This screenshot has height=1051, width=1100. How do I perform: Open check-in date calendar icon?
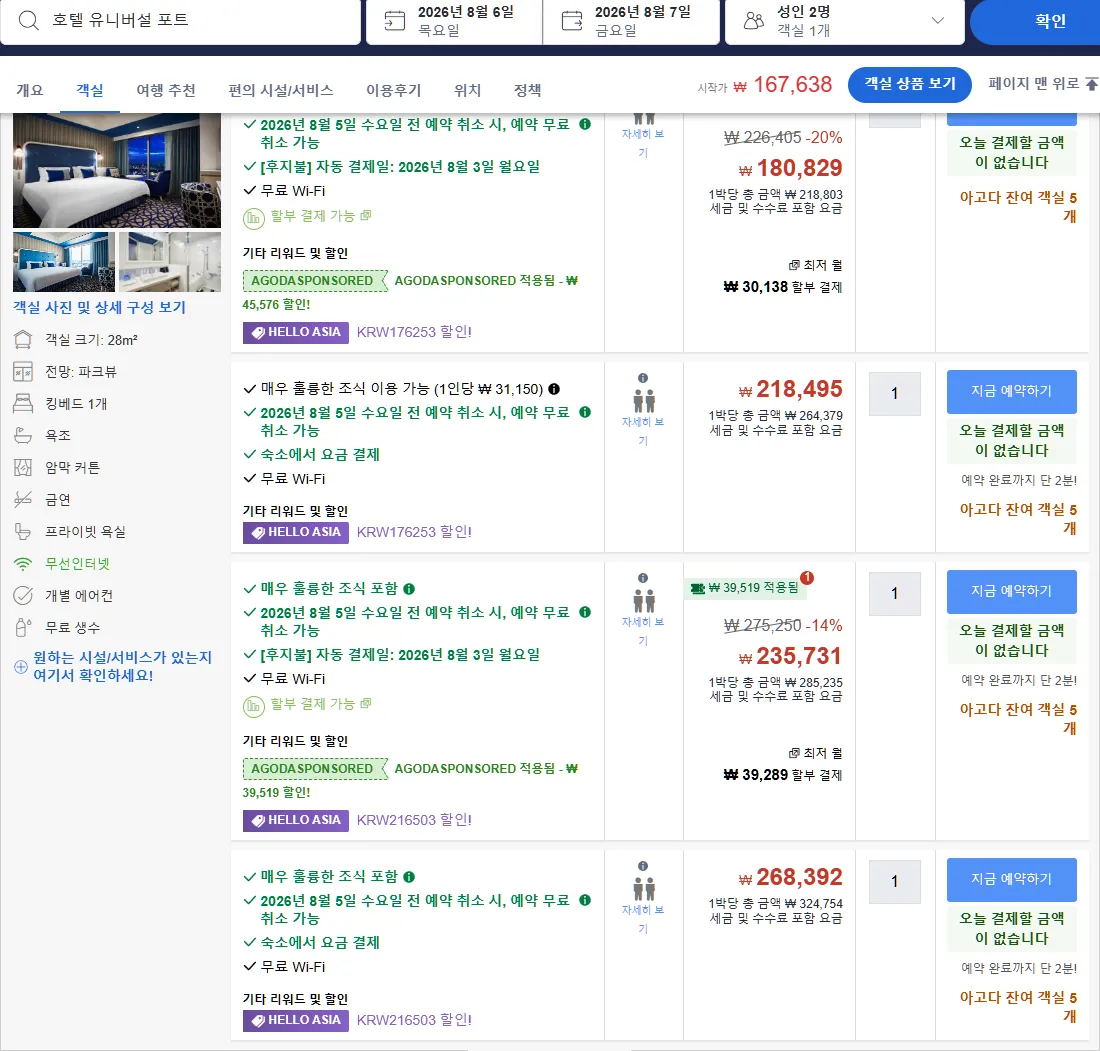pyautogui.click(x=395, y=21)
